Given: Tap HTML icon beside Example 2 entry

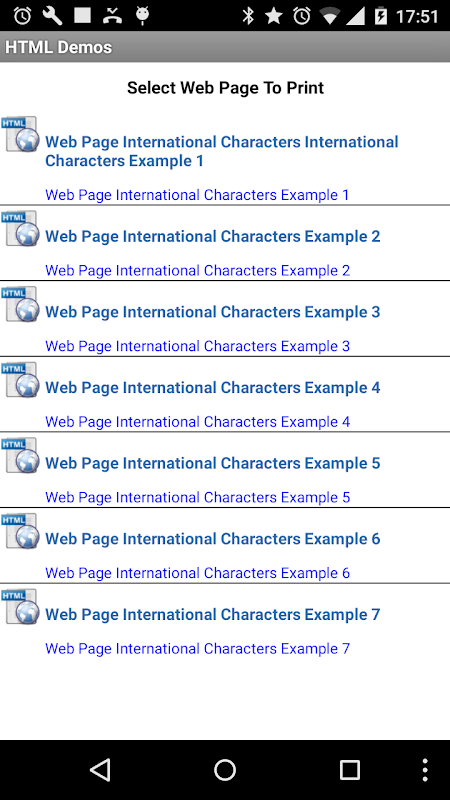Looking at the screenshot, I should coord(20,229).
